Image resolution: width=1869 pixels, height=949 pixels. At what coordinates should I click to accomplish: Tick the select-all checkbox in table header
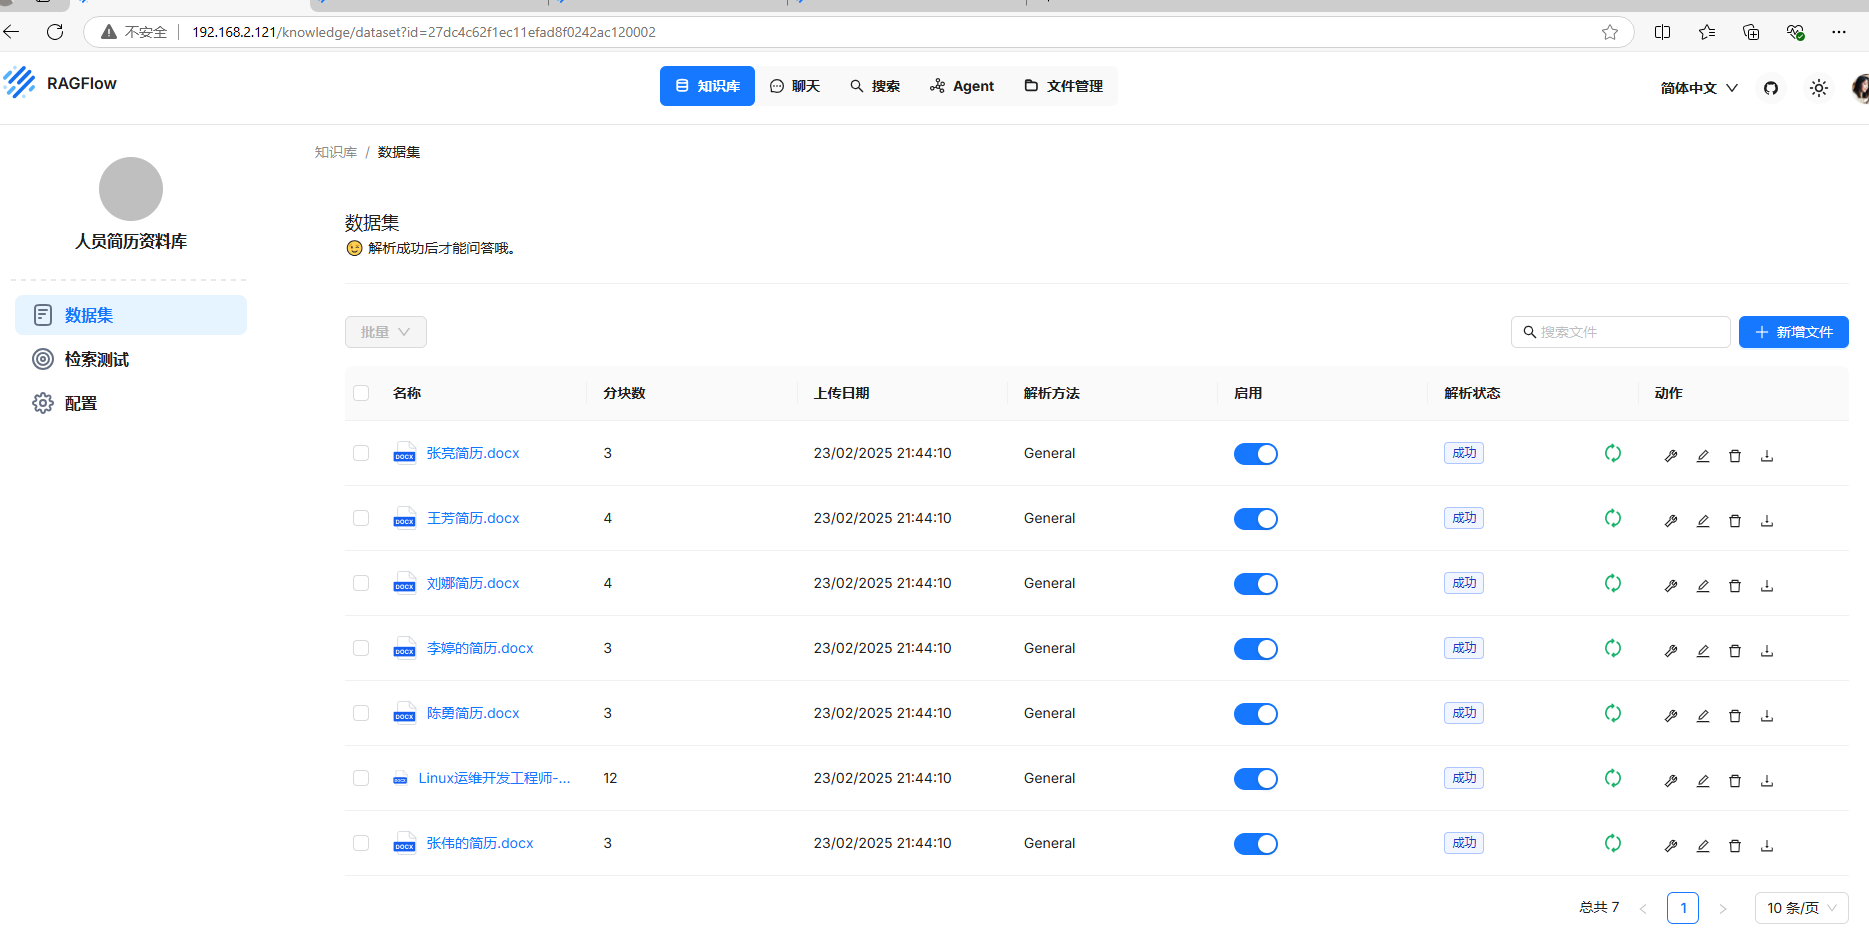pyautogui.click(x=361, y=393)
